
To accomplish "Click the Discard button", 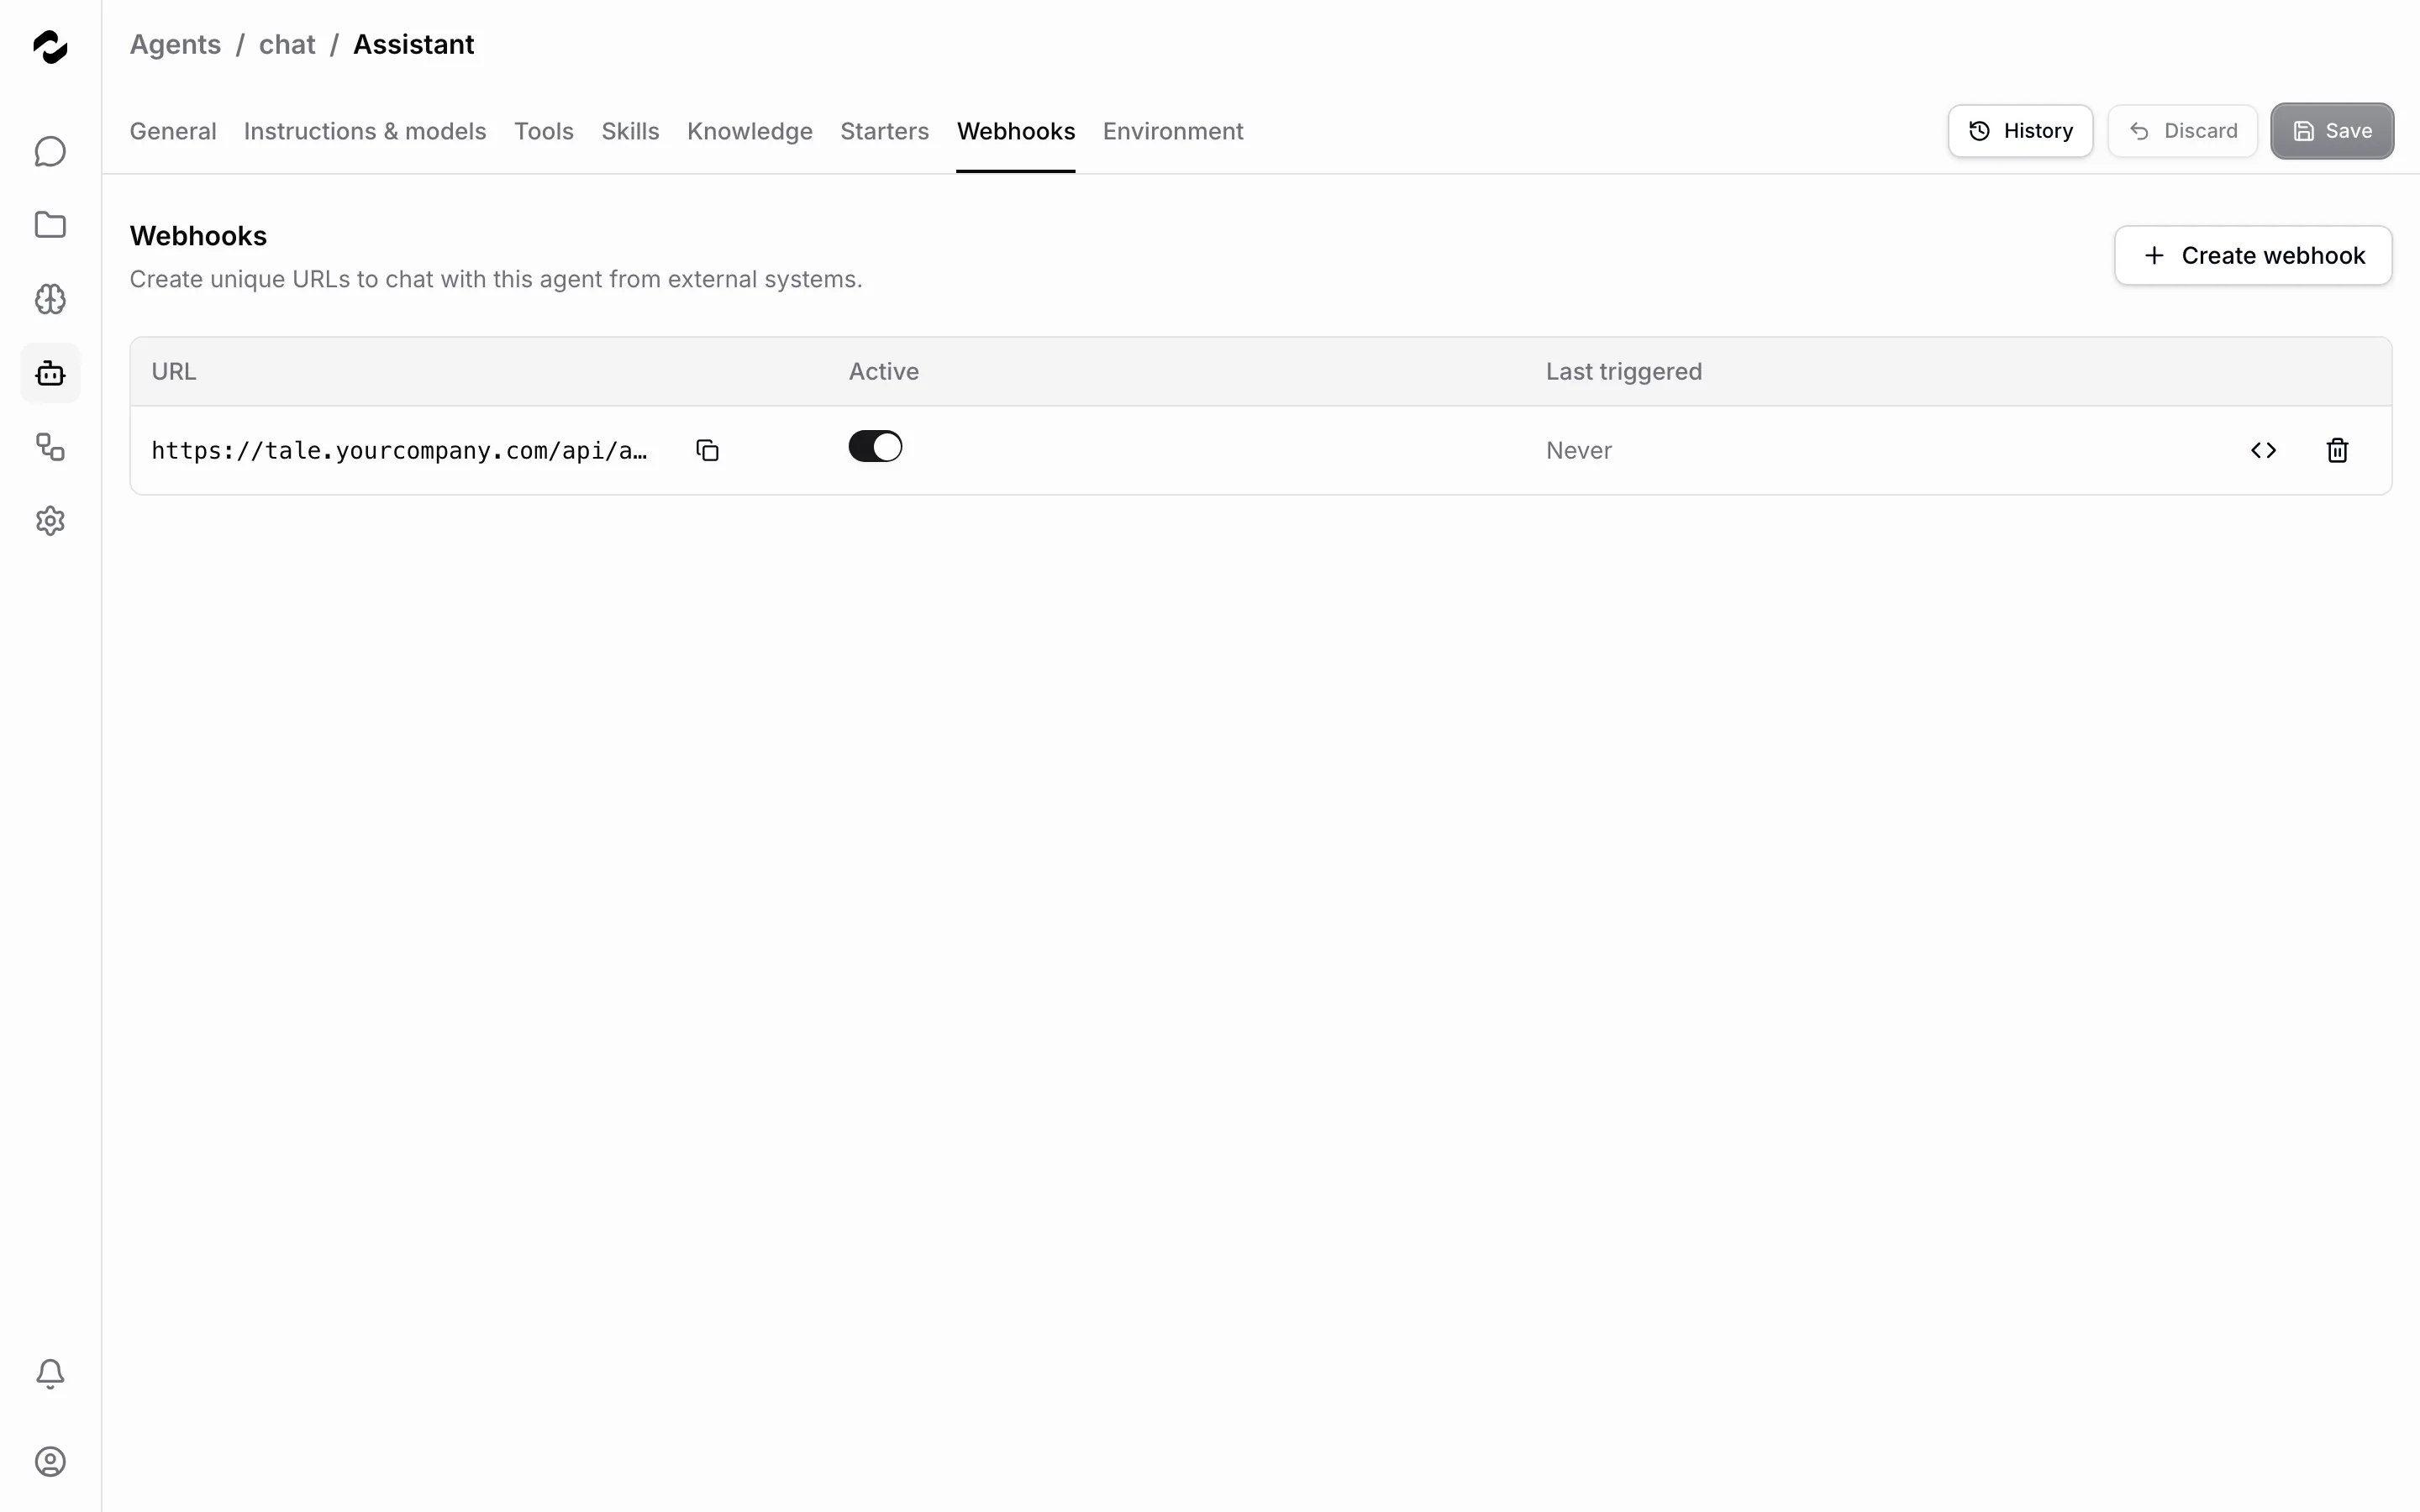I will (x=2182, y=131).
